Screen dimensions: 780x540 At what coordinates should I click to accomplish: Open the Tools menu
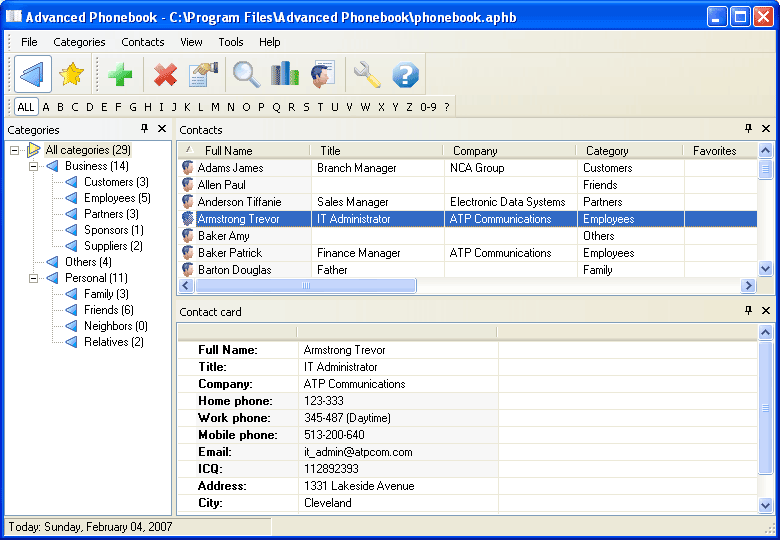click(231, 42)
